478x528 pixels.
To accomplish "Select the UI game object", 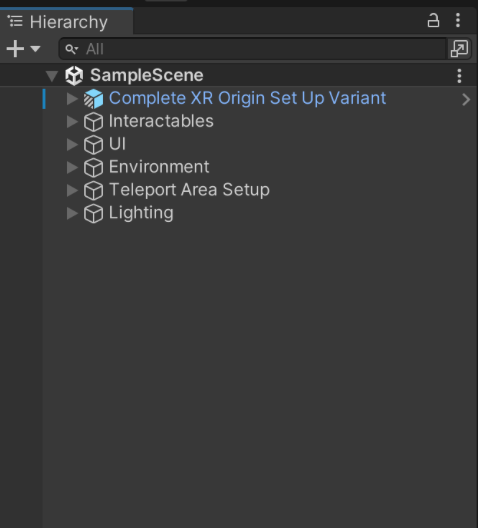I will (117, 144).
